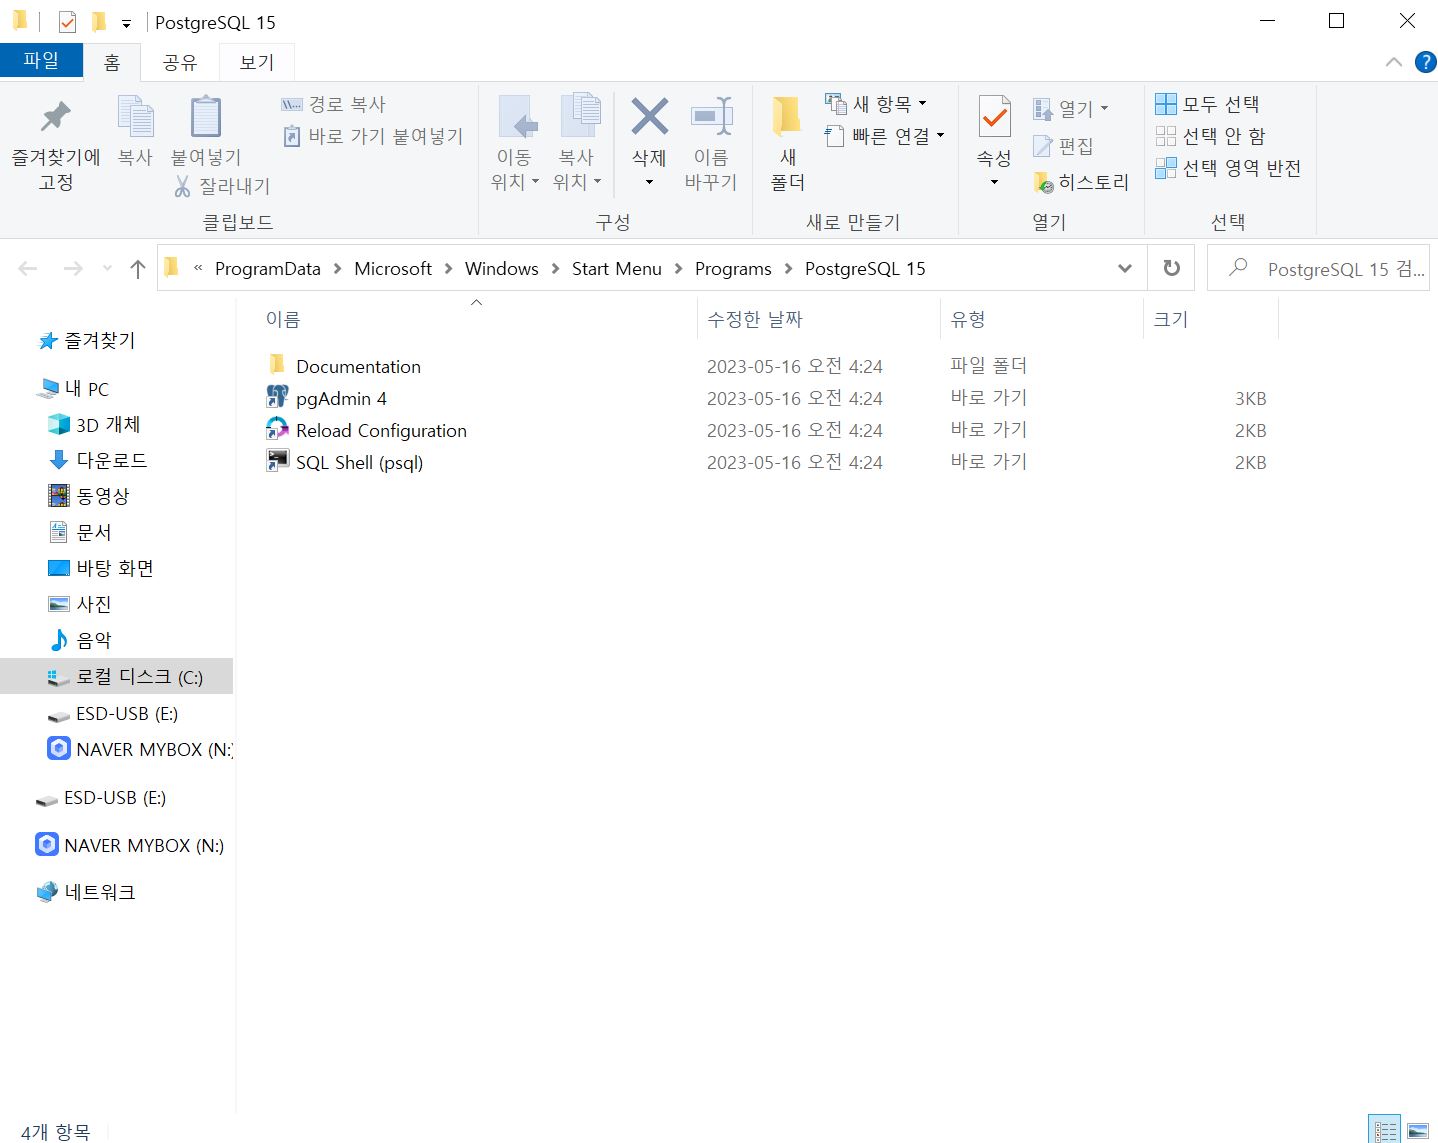
Task: Click the Properties (속성) checkmark icon
Action: coord(994,118)
